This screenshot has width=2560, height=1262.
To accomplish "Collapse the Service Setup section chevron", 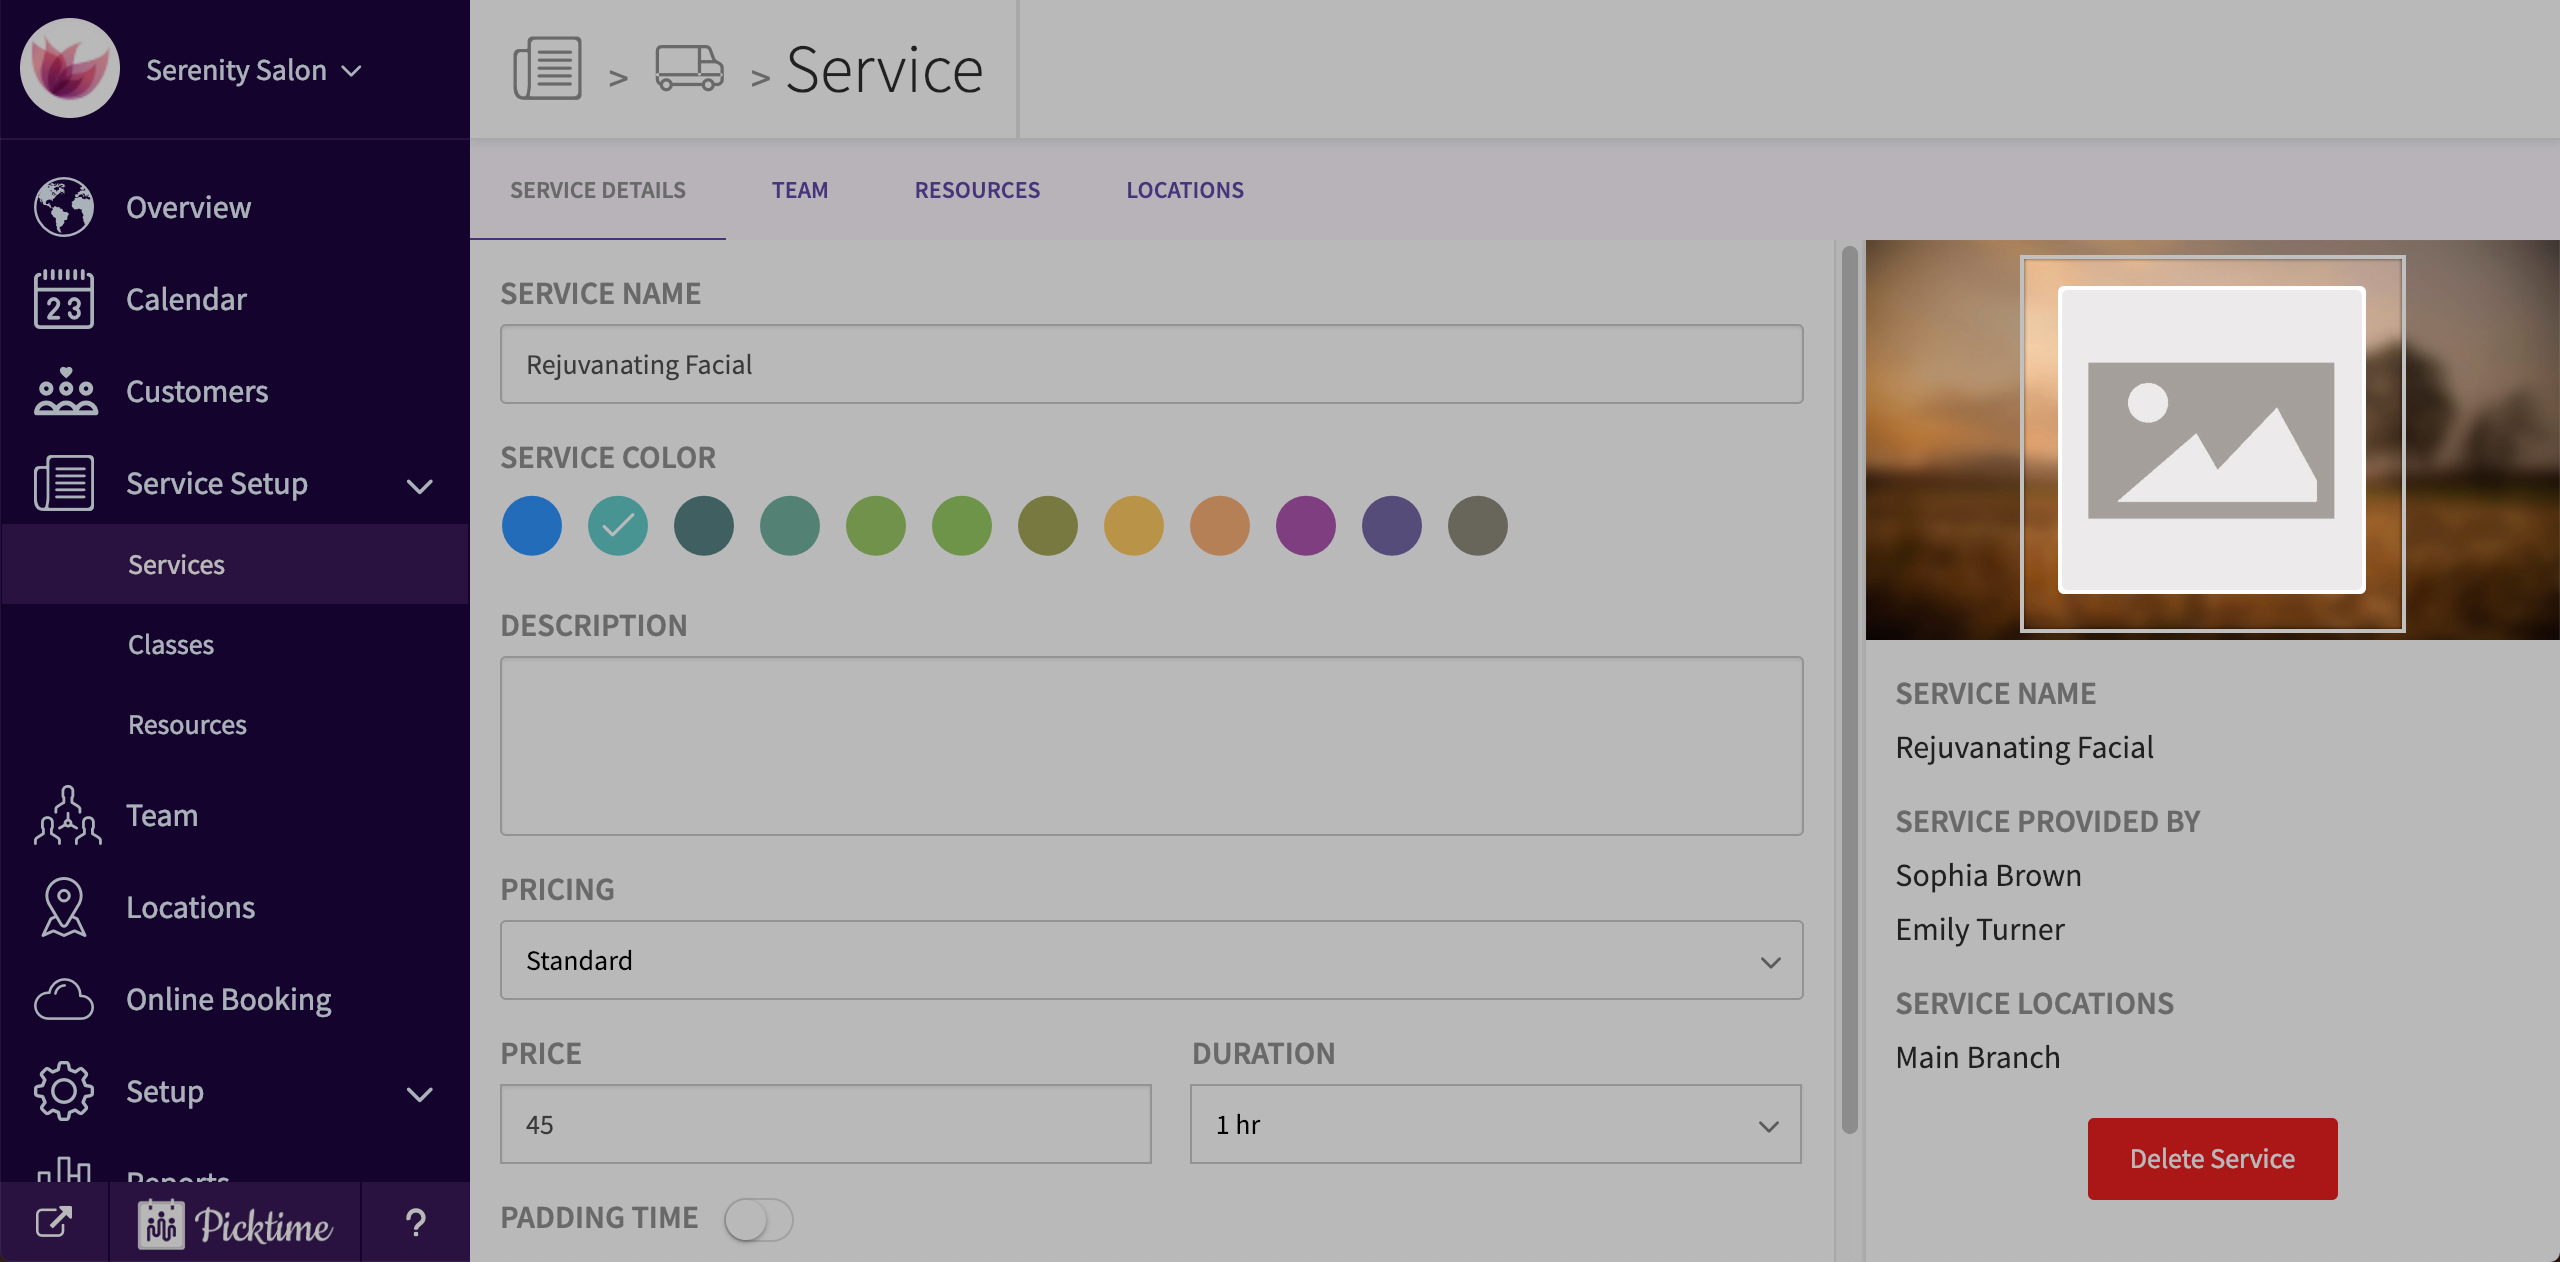I will [x=420, y=485].
